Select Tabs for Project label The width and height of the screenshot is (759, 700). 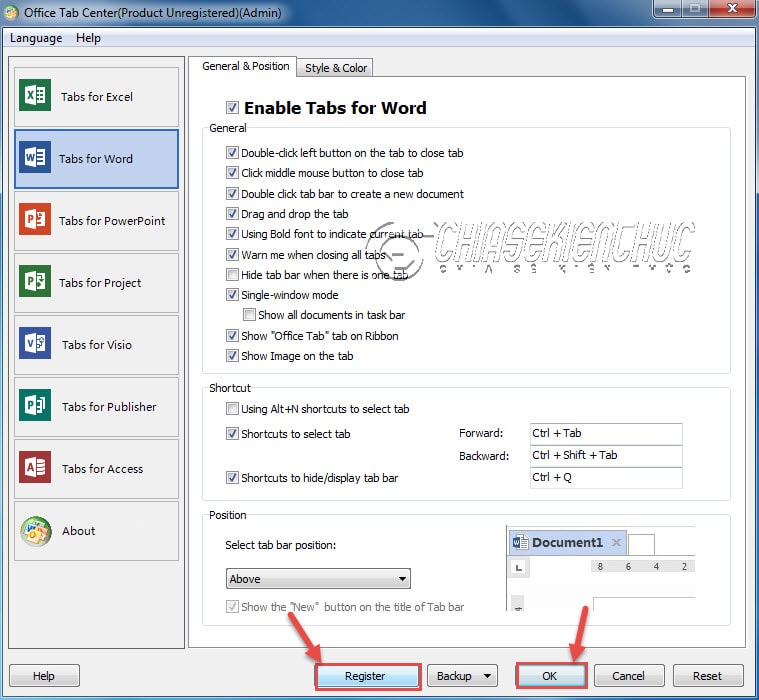pyautogui.click(x=100, y=283)
